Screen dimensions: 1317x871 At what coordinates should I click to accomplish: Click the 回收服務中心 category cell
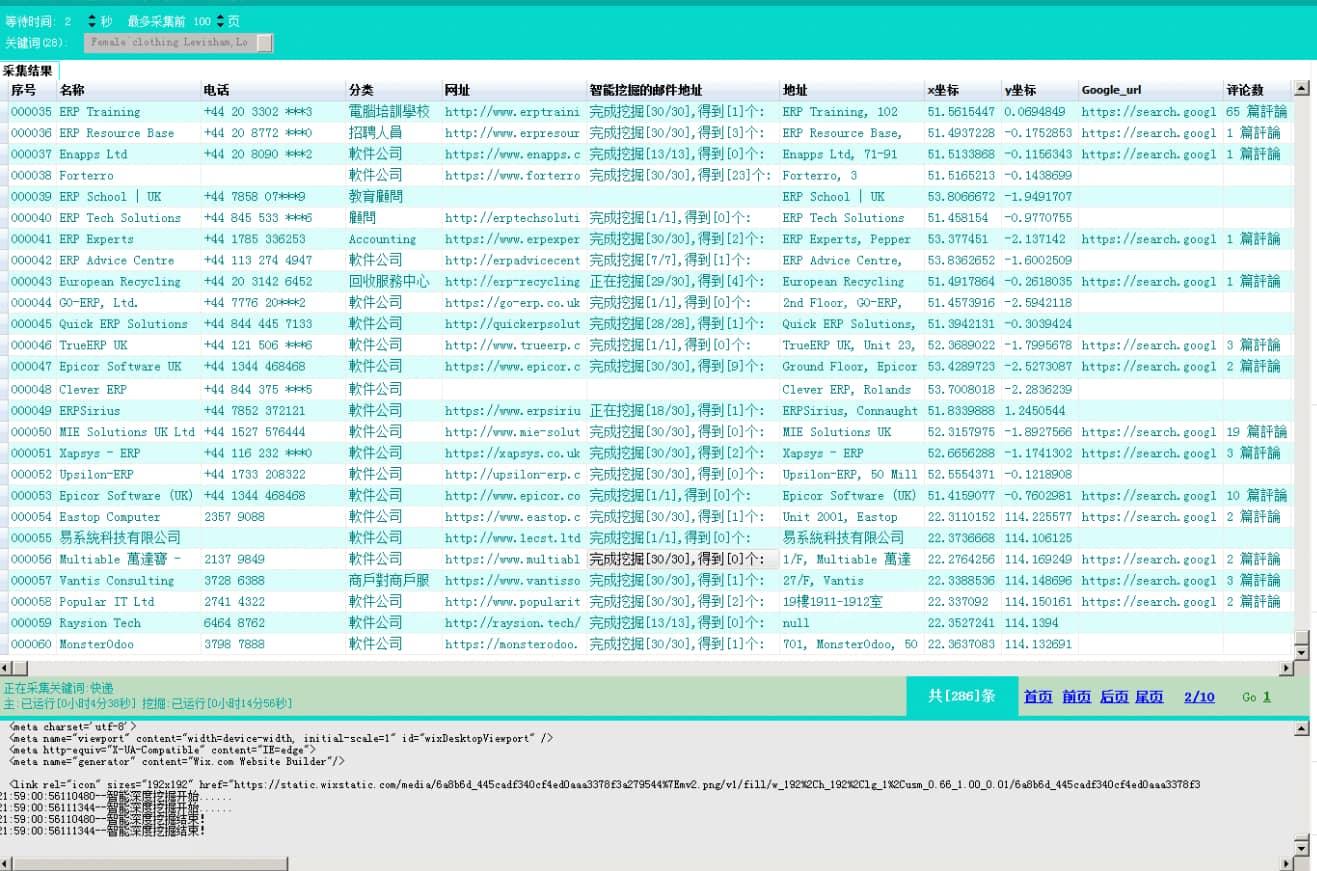click(393, 281)
